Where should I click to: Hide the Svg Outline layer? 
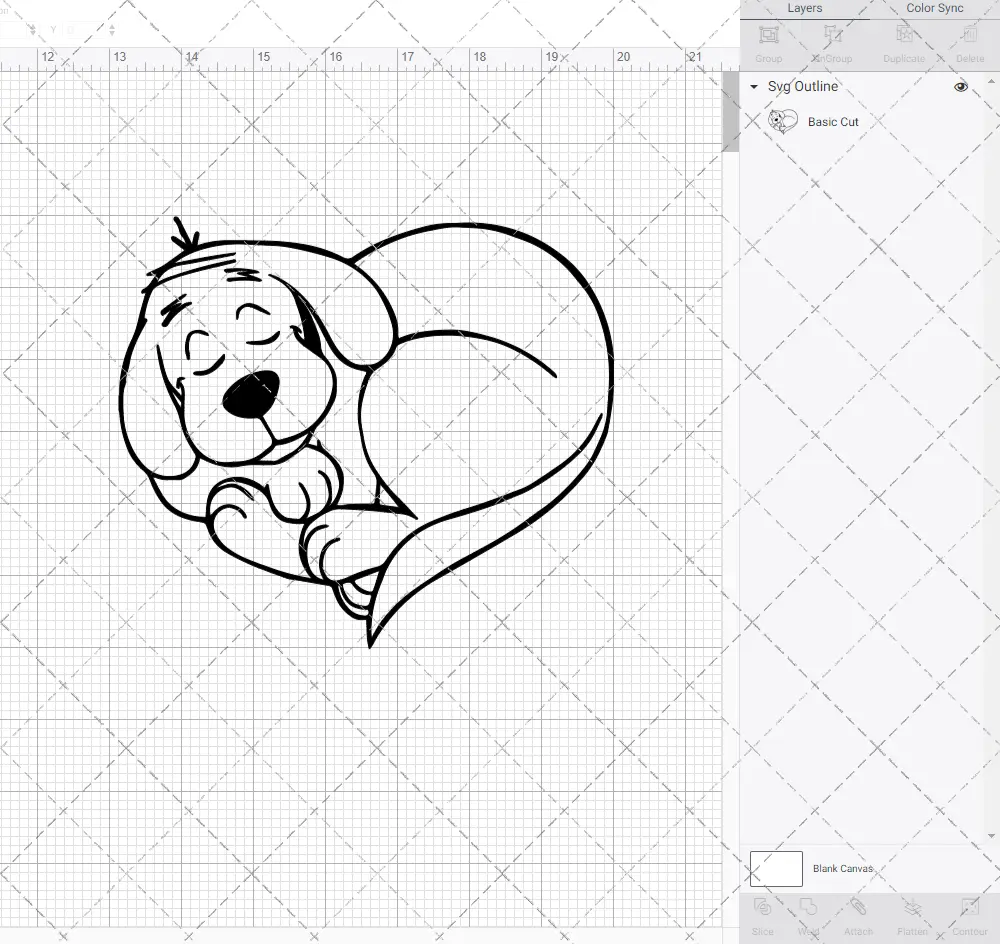(x=960, y=87)
